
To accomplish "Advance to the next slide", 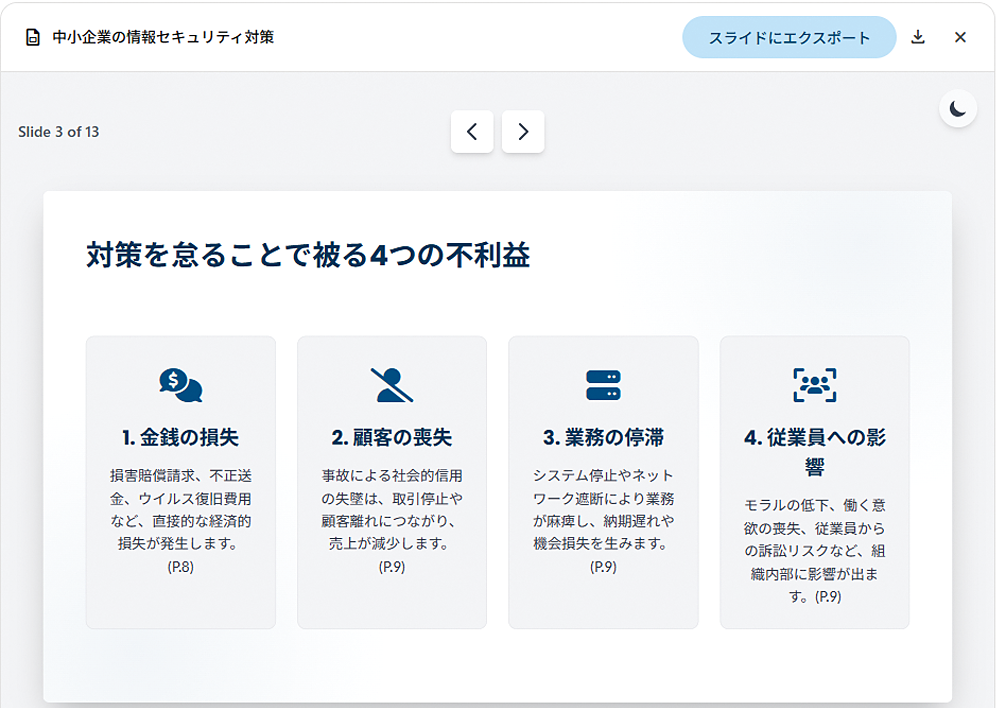I will [x=523, y=132].
